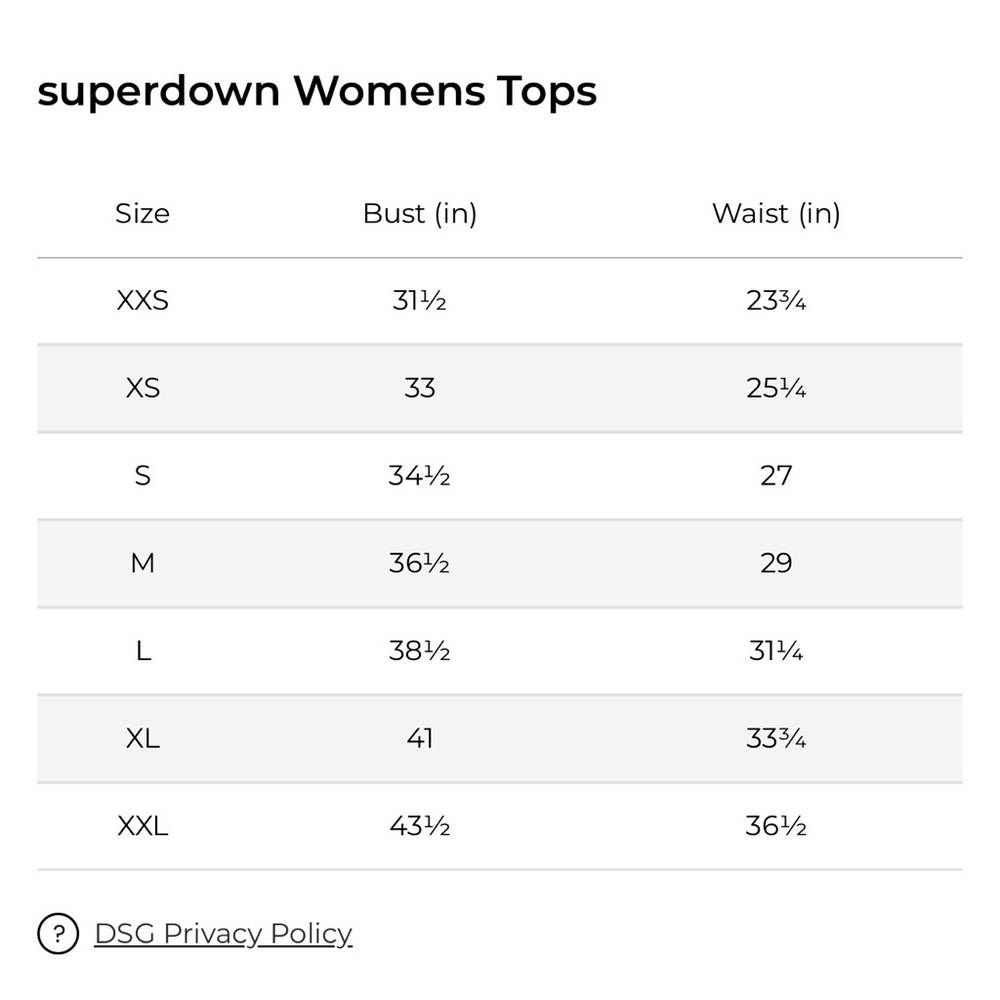This screenshot has height=1000, width=1000.
Task: Open the DSG Privacy Policy link
Action: point(223,934)
